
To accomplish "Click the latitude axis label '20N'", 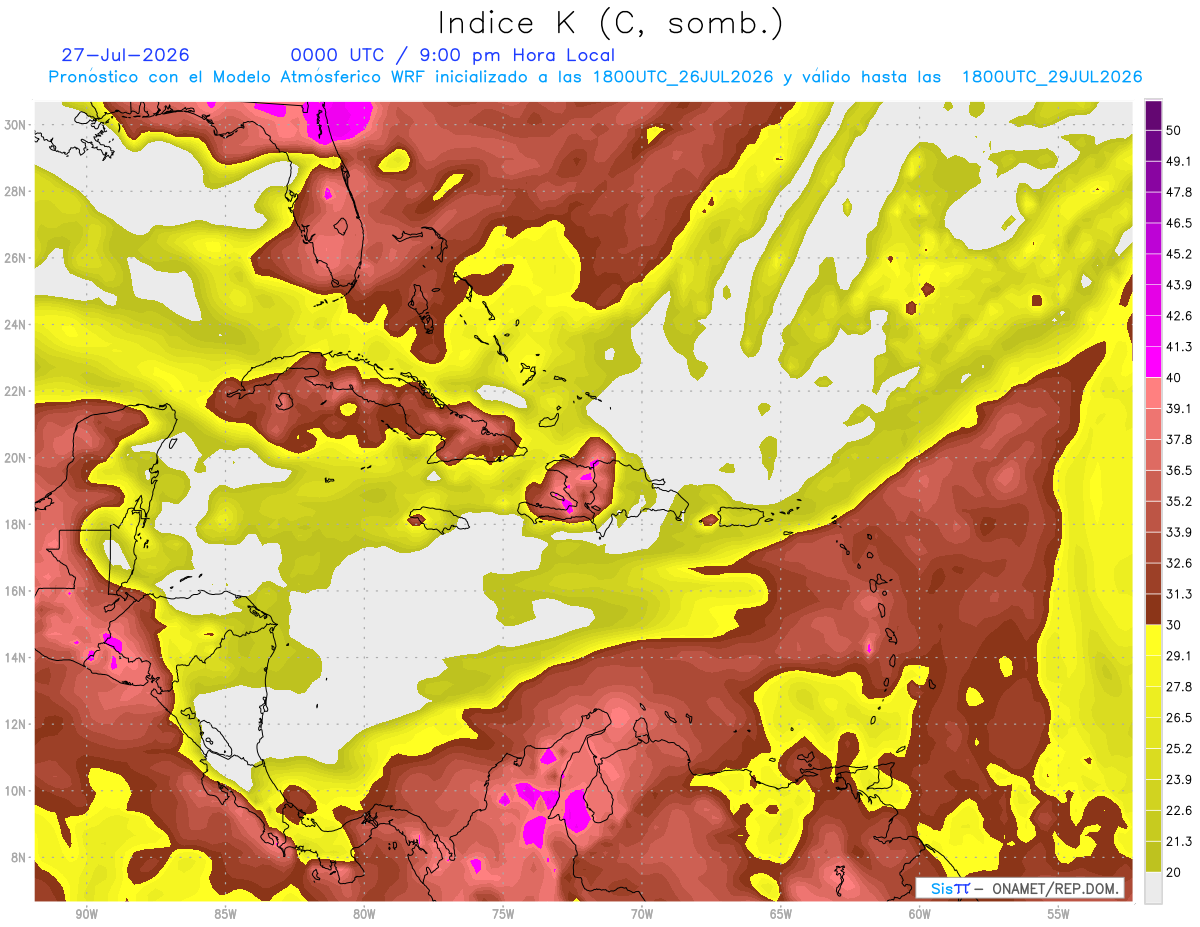I will (x=15, y=458).
